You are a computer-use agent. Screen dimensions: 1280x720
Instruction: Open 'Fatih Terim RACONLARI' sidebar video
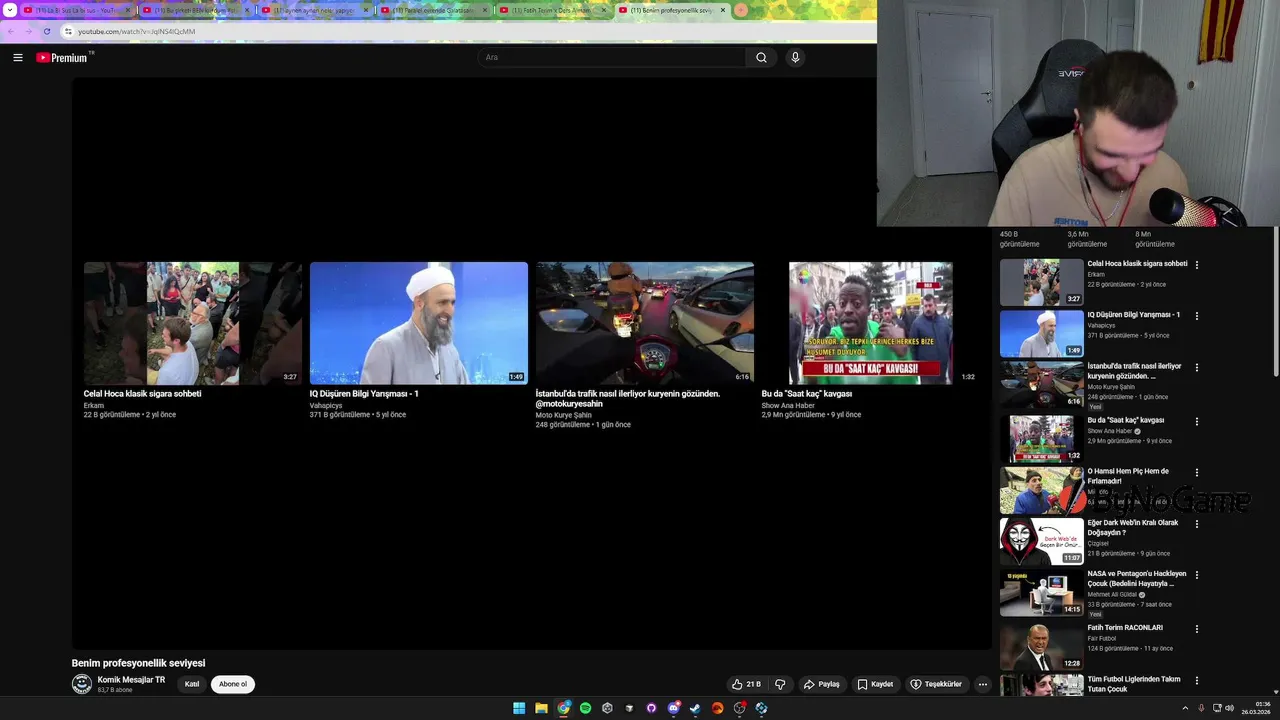pos(1125,628)
